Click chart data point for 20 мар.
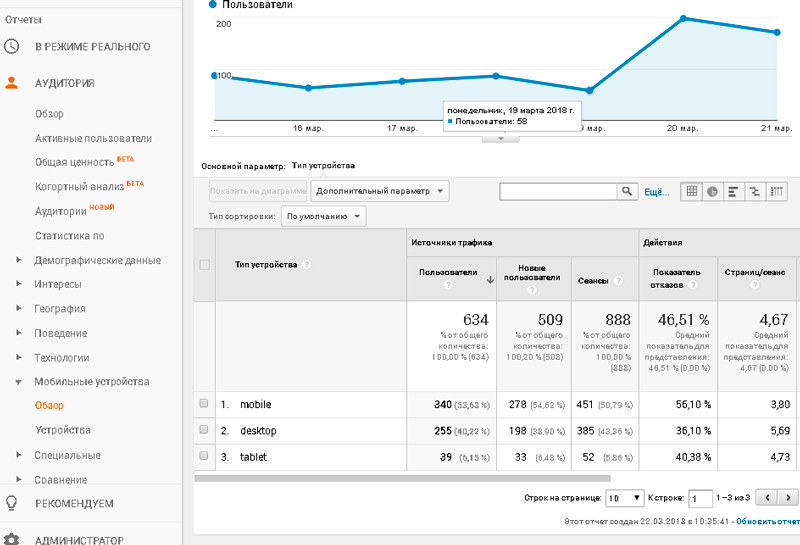 tap(683, 19)
